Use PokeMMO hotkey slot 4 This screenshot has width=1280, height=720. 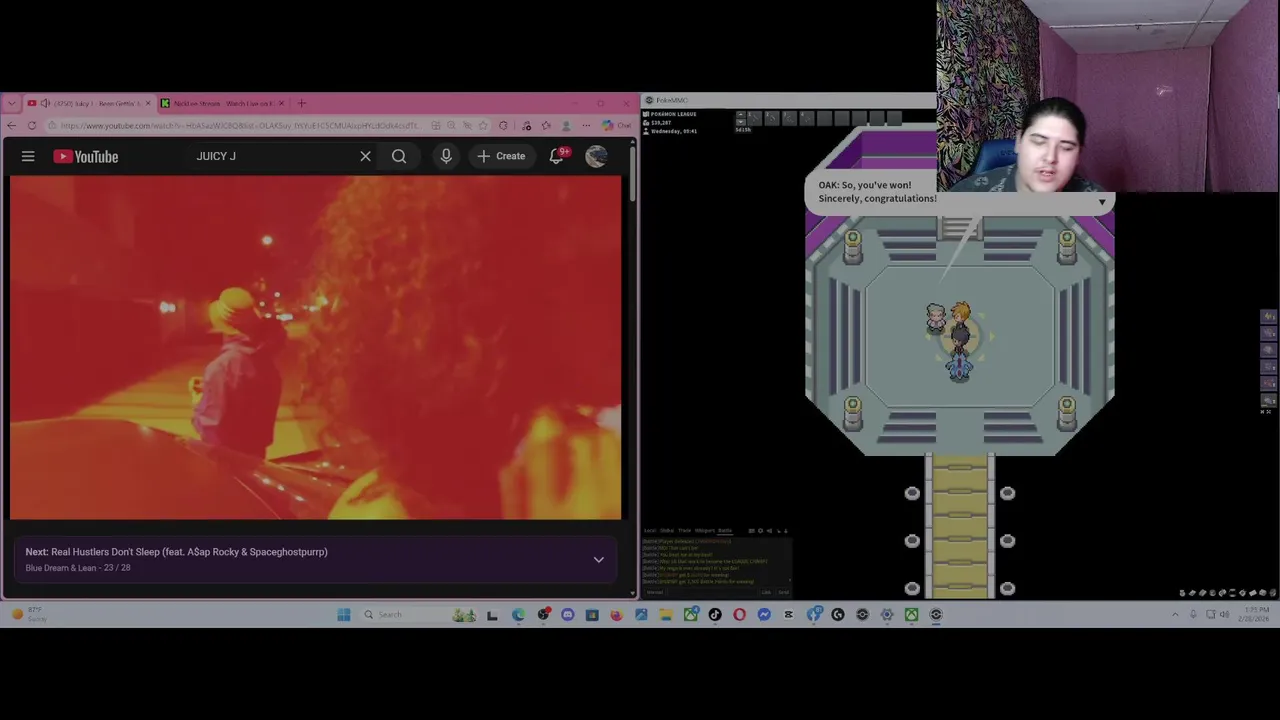807,118
